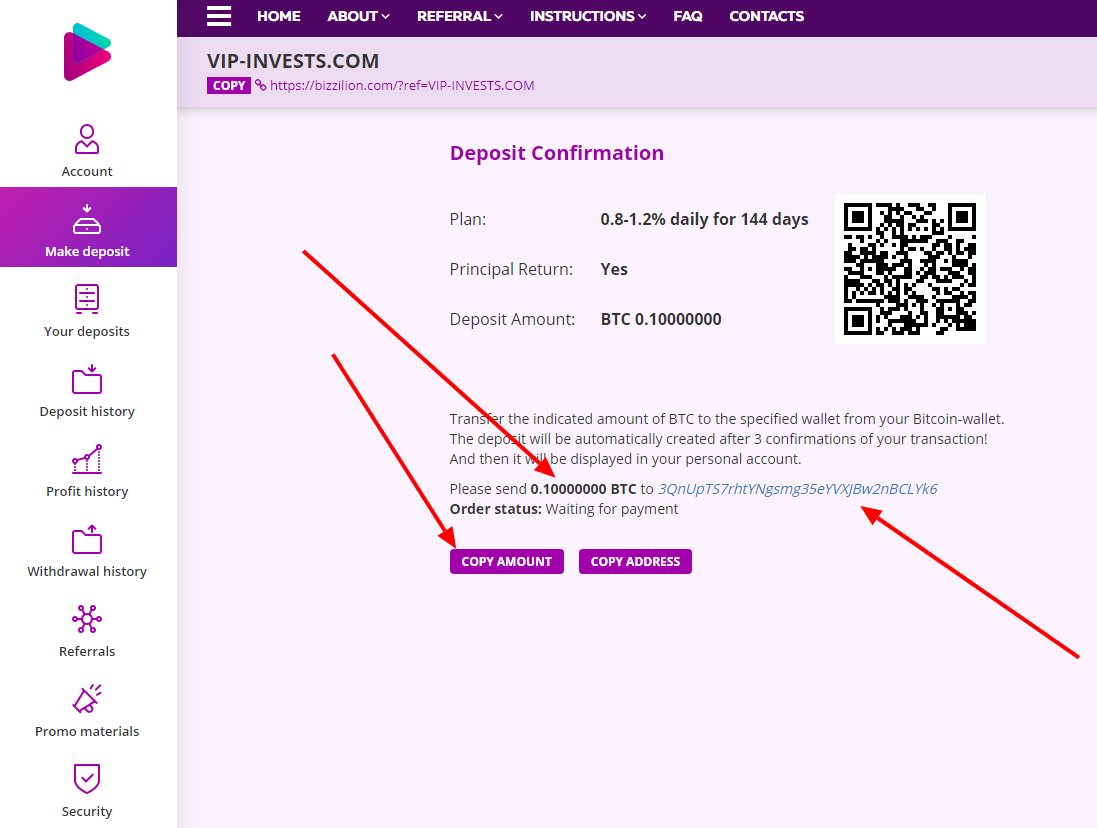Open the Security shield icon

pos(87,779)
